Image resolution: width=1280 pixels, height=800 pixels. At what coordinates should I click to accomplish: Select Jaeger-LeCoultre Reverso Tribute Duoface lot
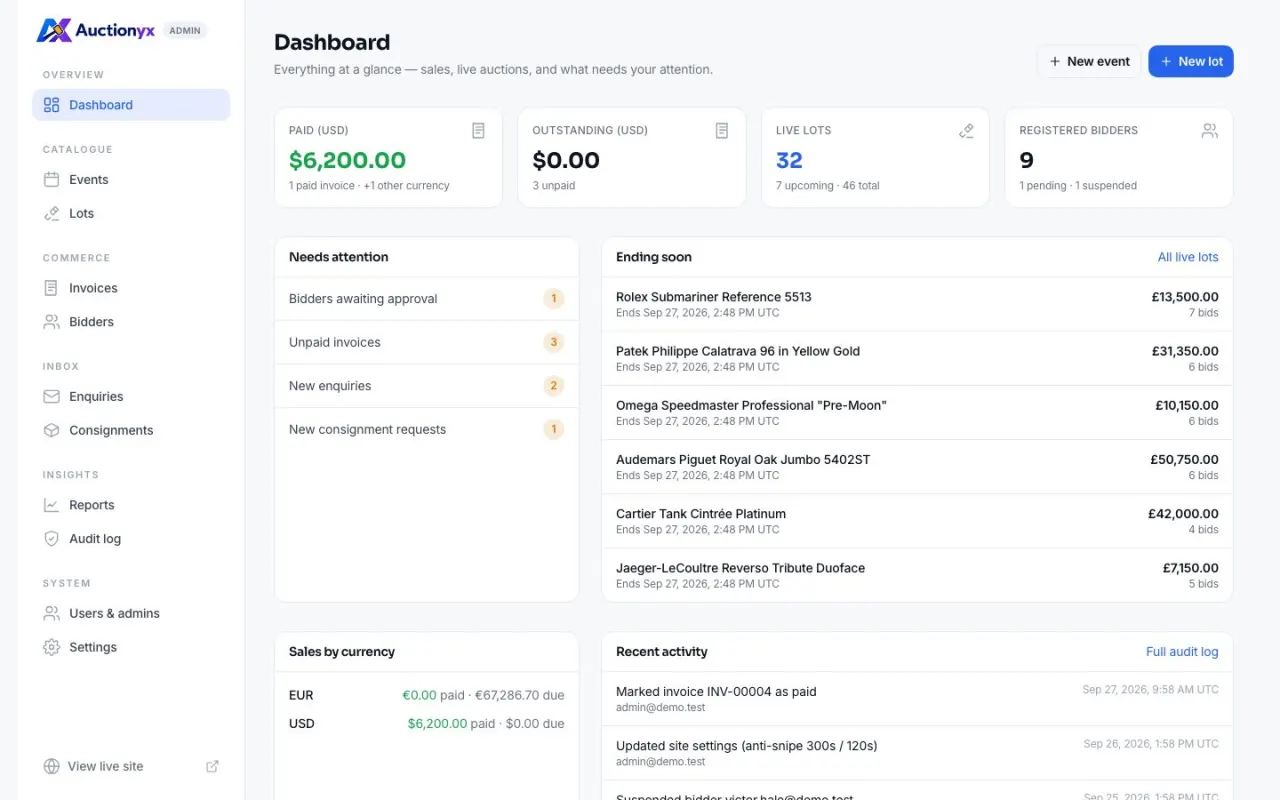917,575
